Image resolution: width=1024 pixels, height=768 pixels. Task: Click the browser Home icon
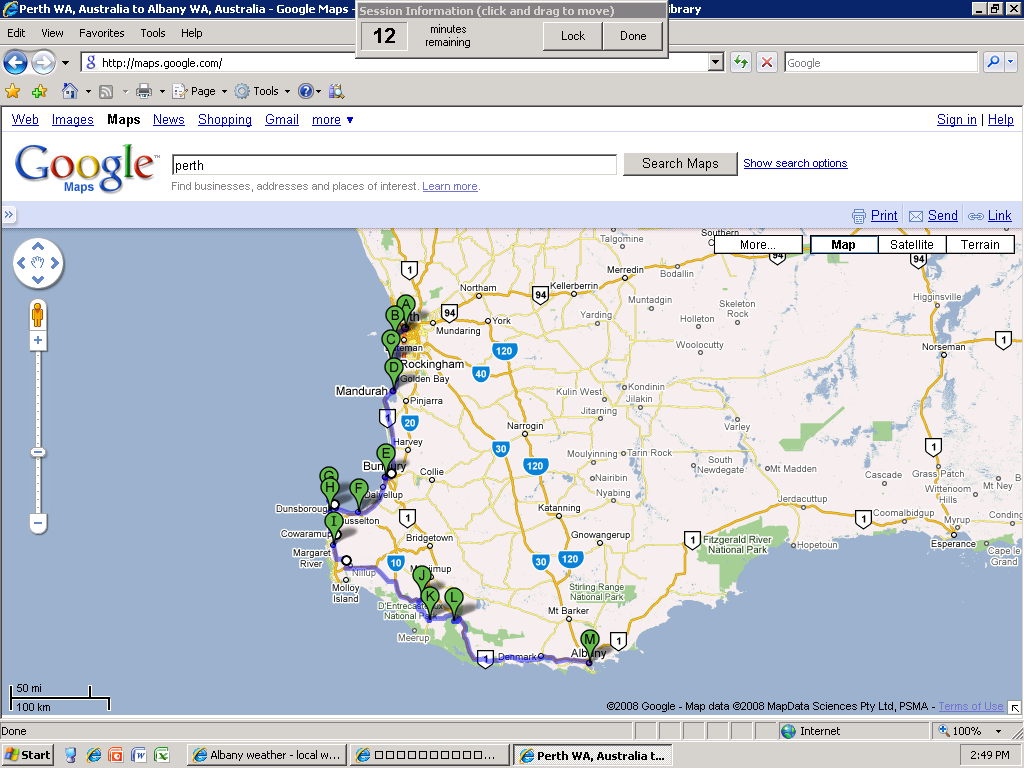pyautogui.click(x=70, y=91)
